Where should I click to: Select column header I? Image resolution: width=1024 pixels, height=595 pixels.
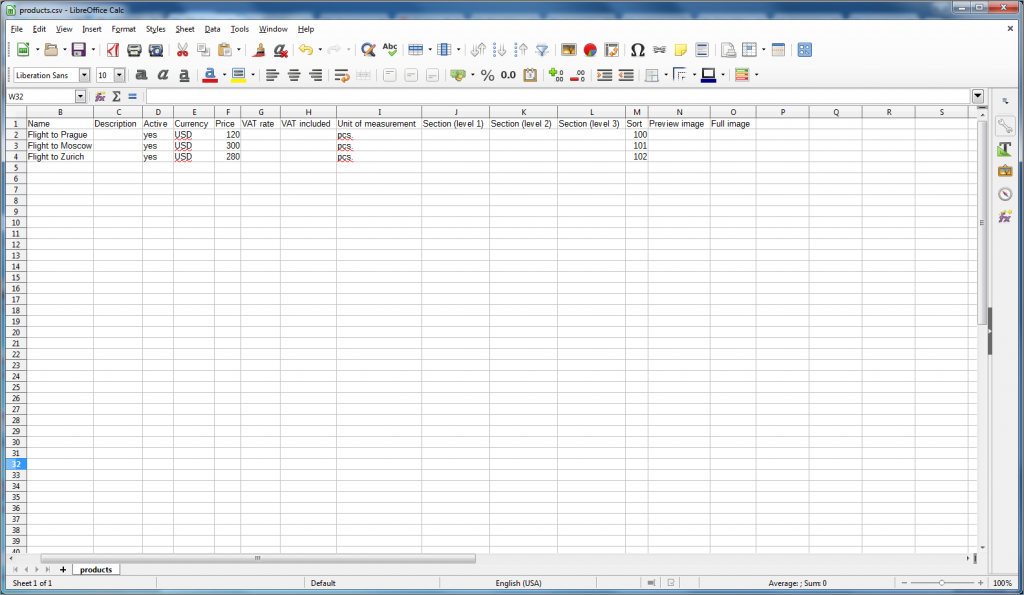click(379, 112)
